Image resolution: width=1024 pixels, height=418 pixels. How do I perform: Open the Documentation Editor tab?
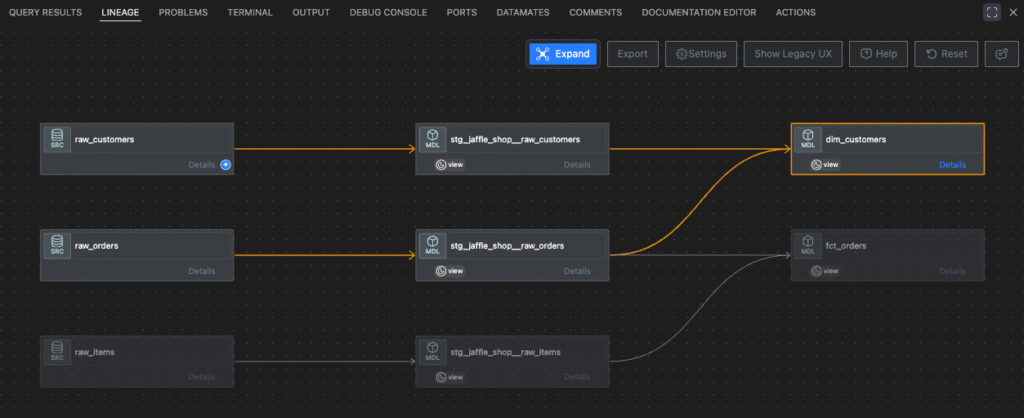pos(699,12)
